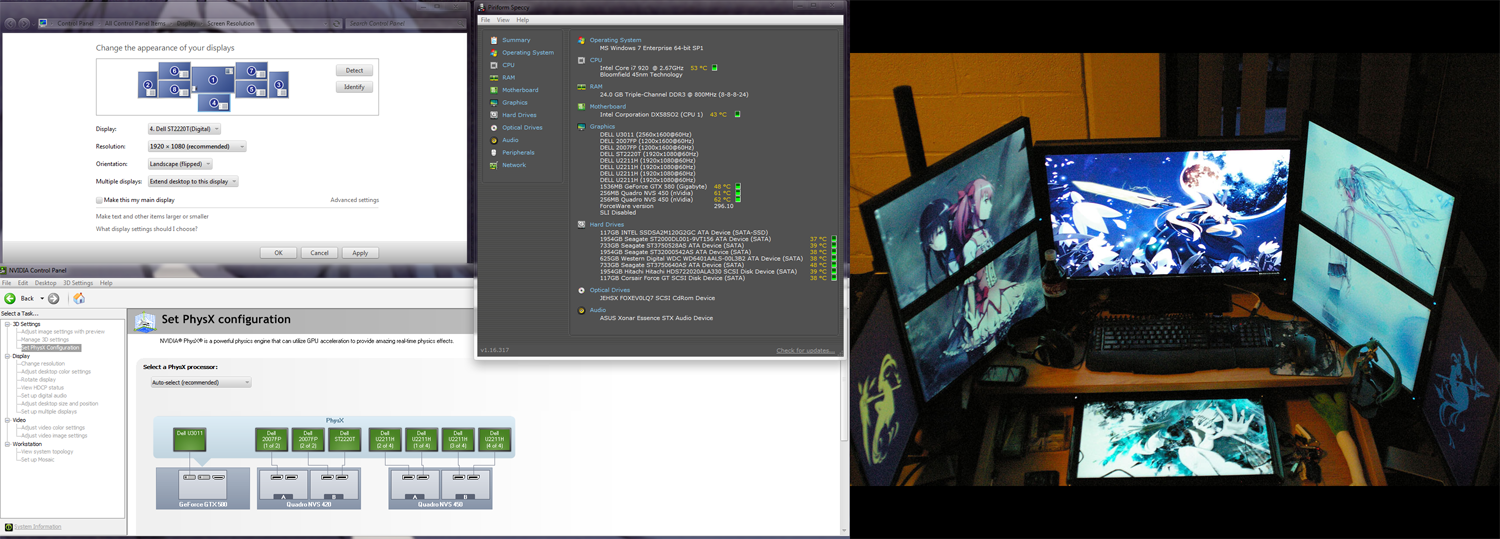Select Peripherals in Speccy sidebar
The height and width of the screenshot is (539, 1500).
tap(518, 152)
